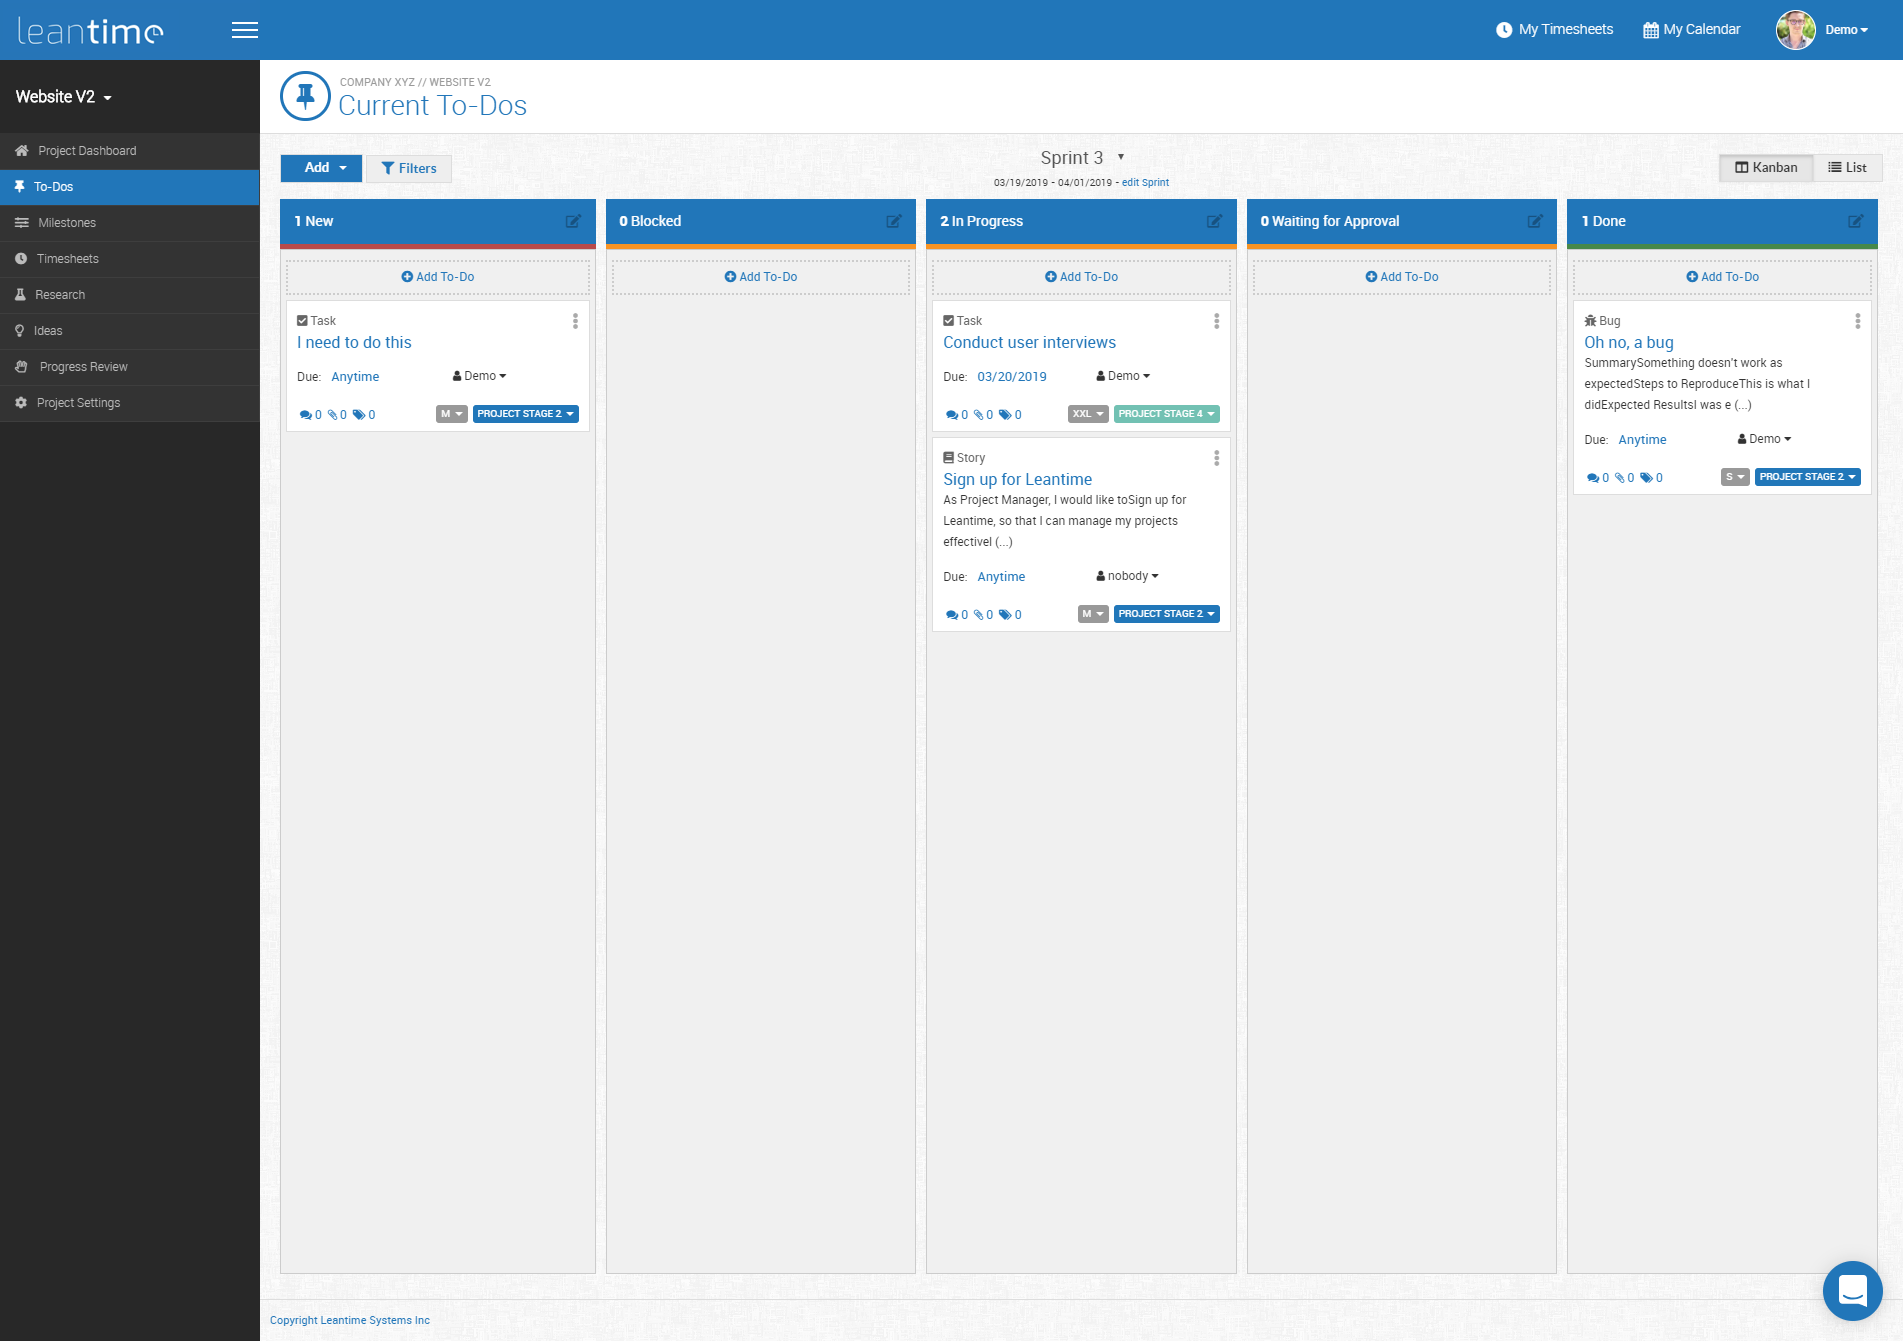Add To-Do in the In Progress column

tap(1082, 277)
